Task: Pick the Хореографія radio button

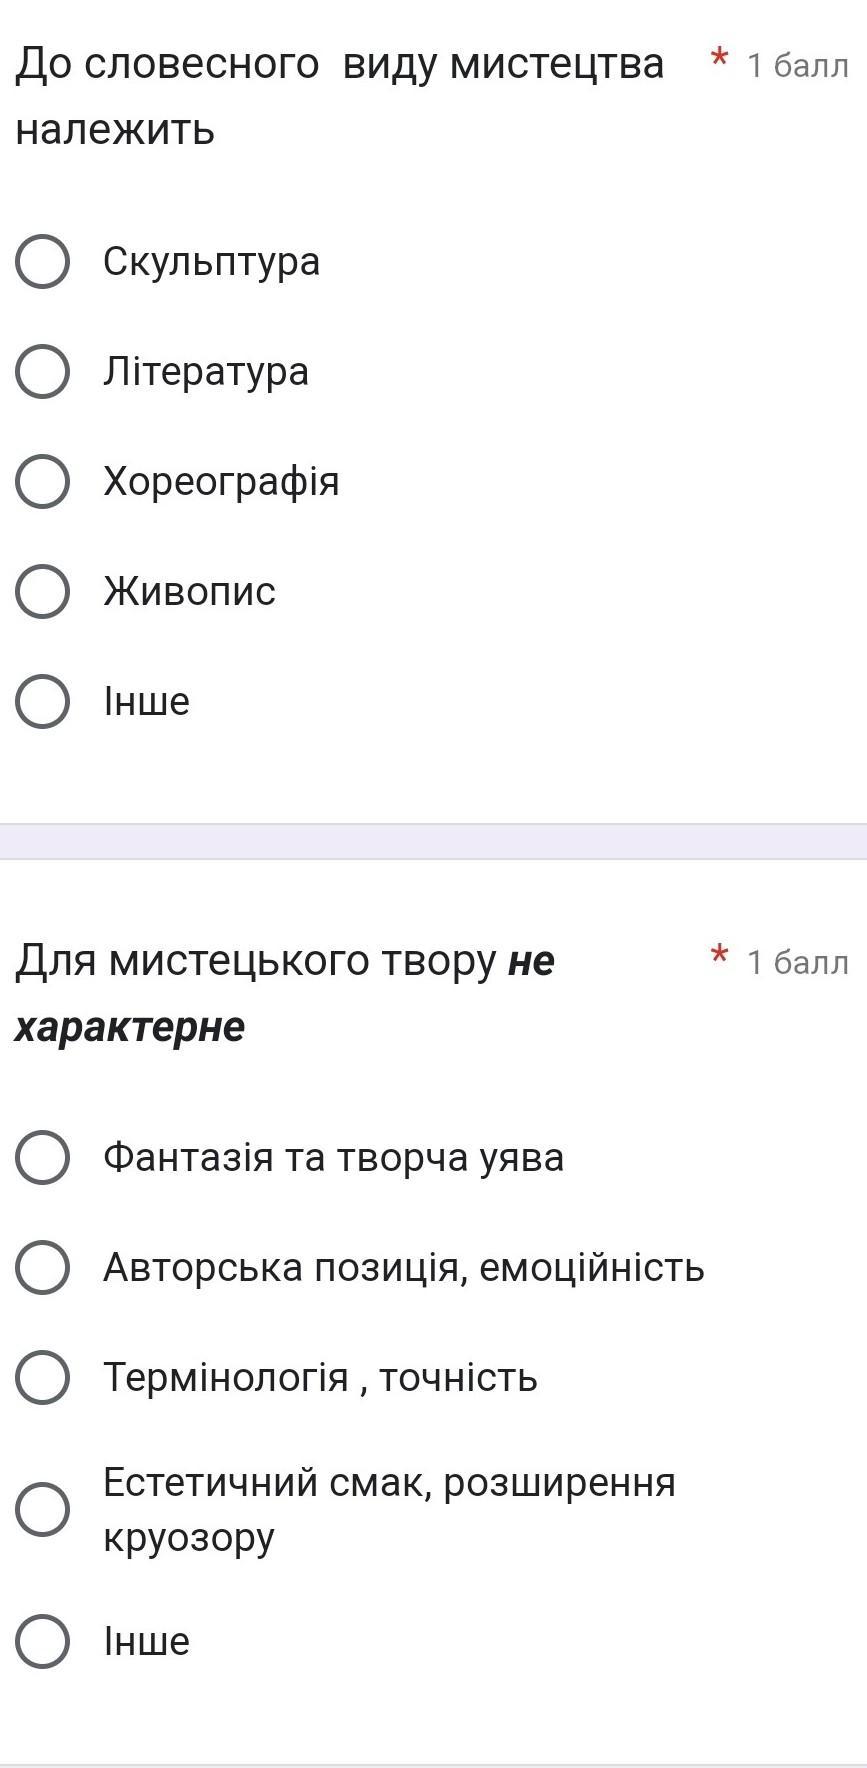Action: click(x=43, y=482)
